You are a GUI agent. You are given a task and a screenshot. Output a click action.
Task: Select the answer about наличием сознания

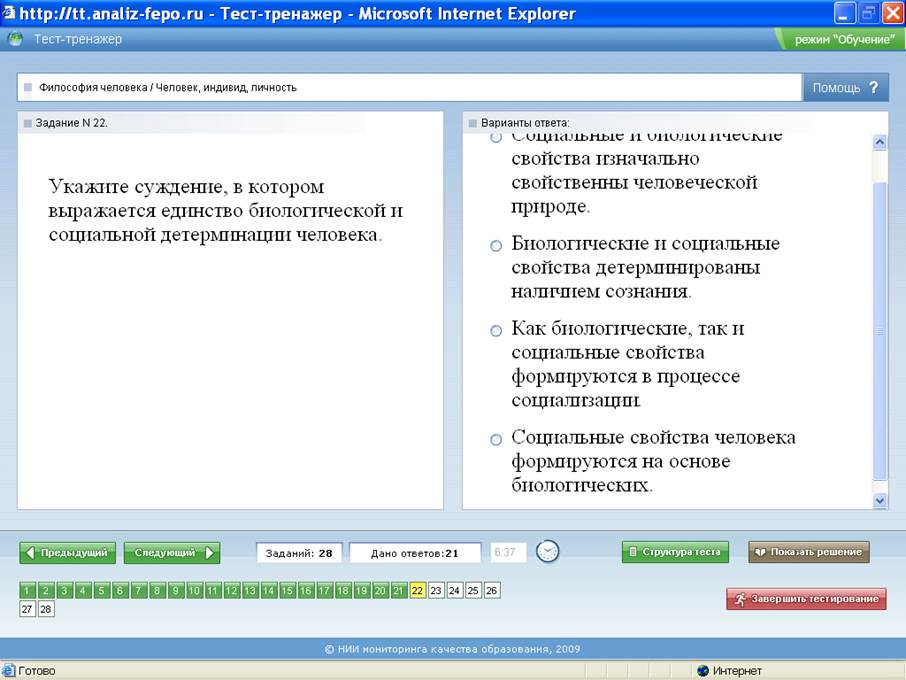tap(496, 246)
